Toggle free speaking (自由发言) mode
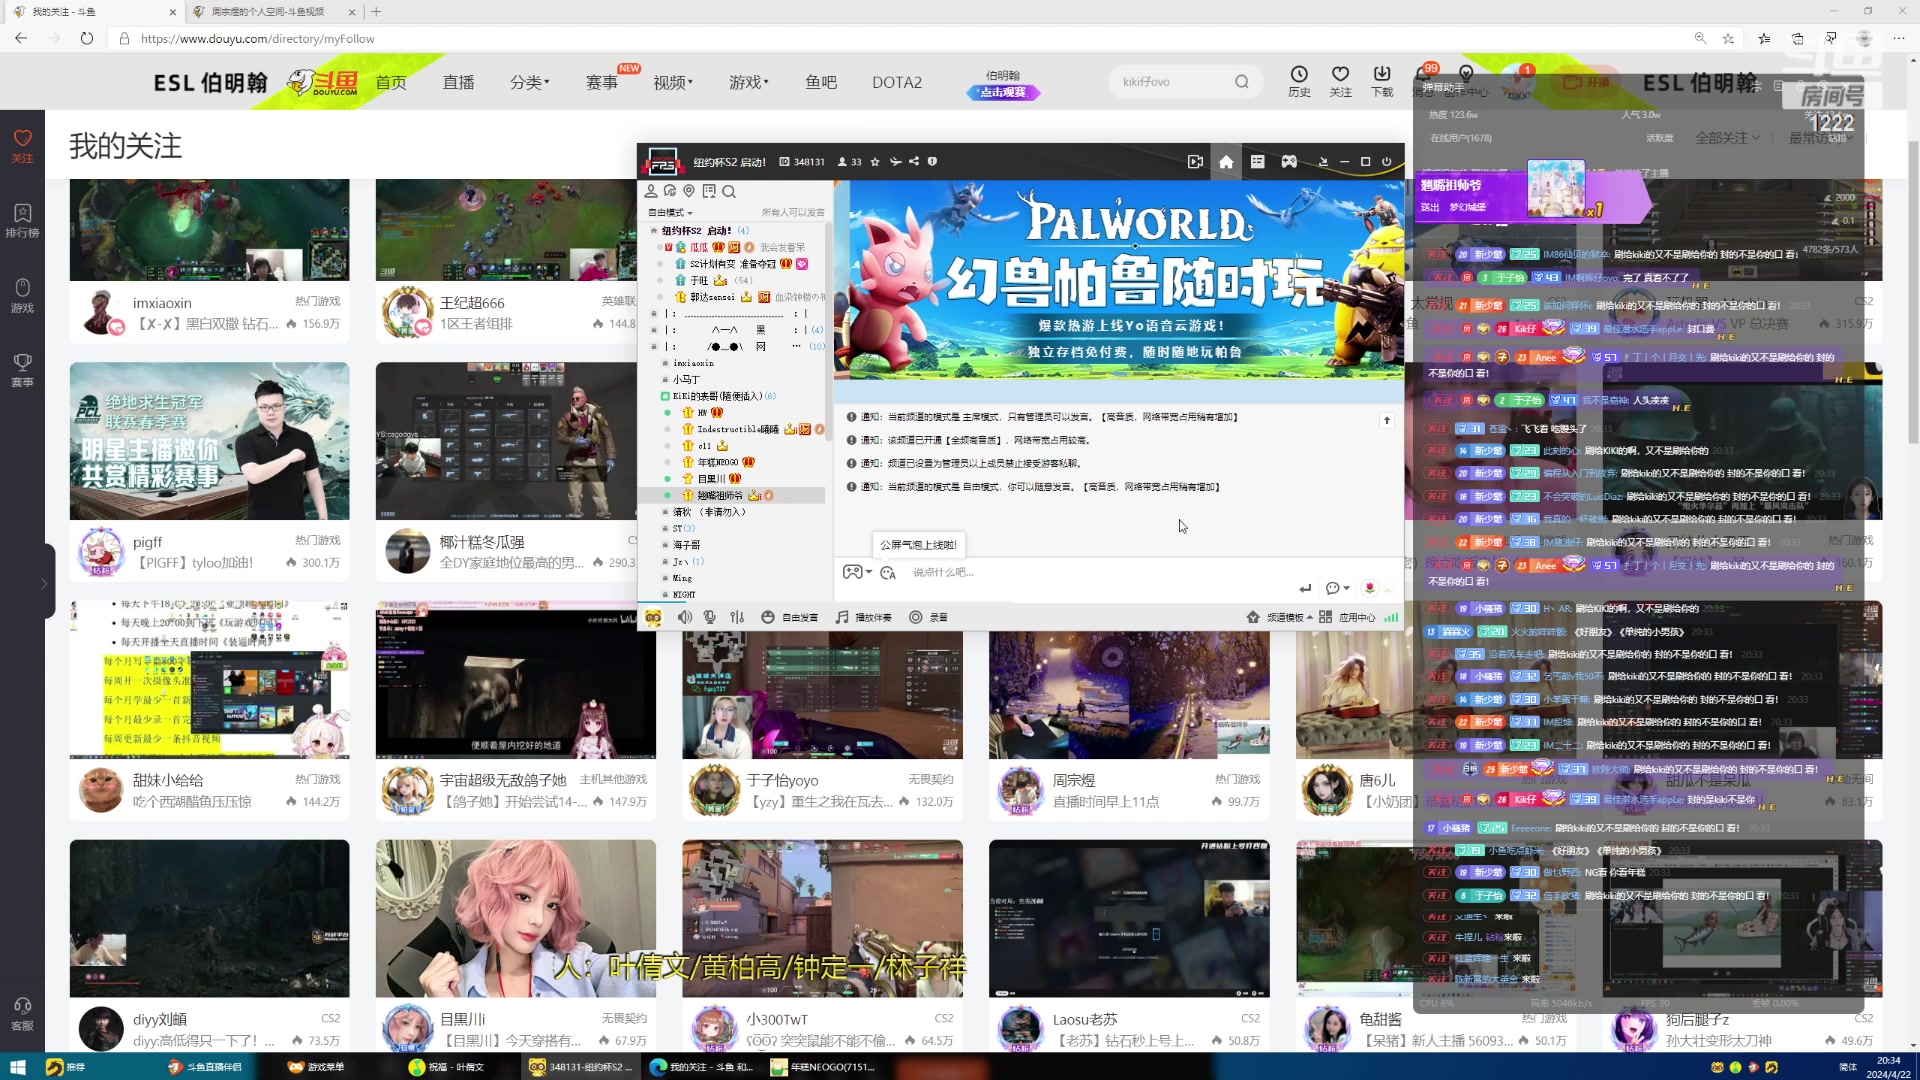1920x1080 pixels. pyautogui.click(x=790, y=617)
